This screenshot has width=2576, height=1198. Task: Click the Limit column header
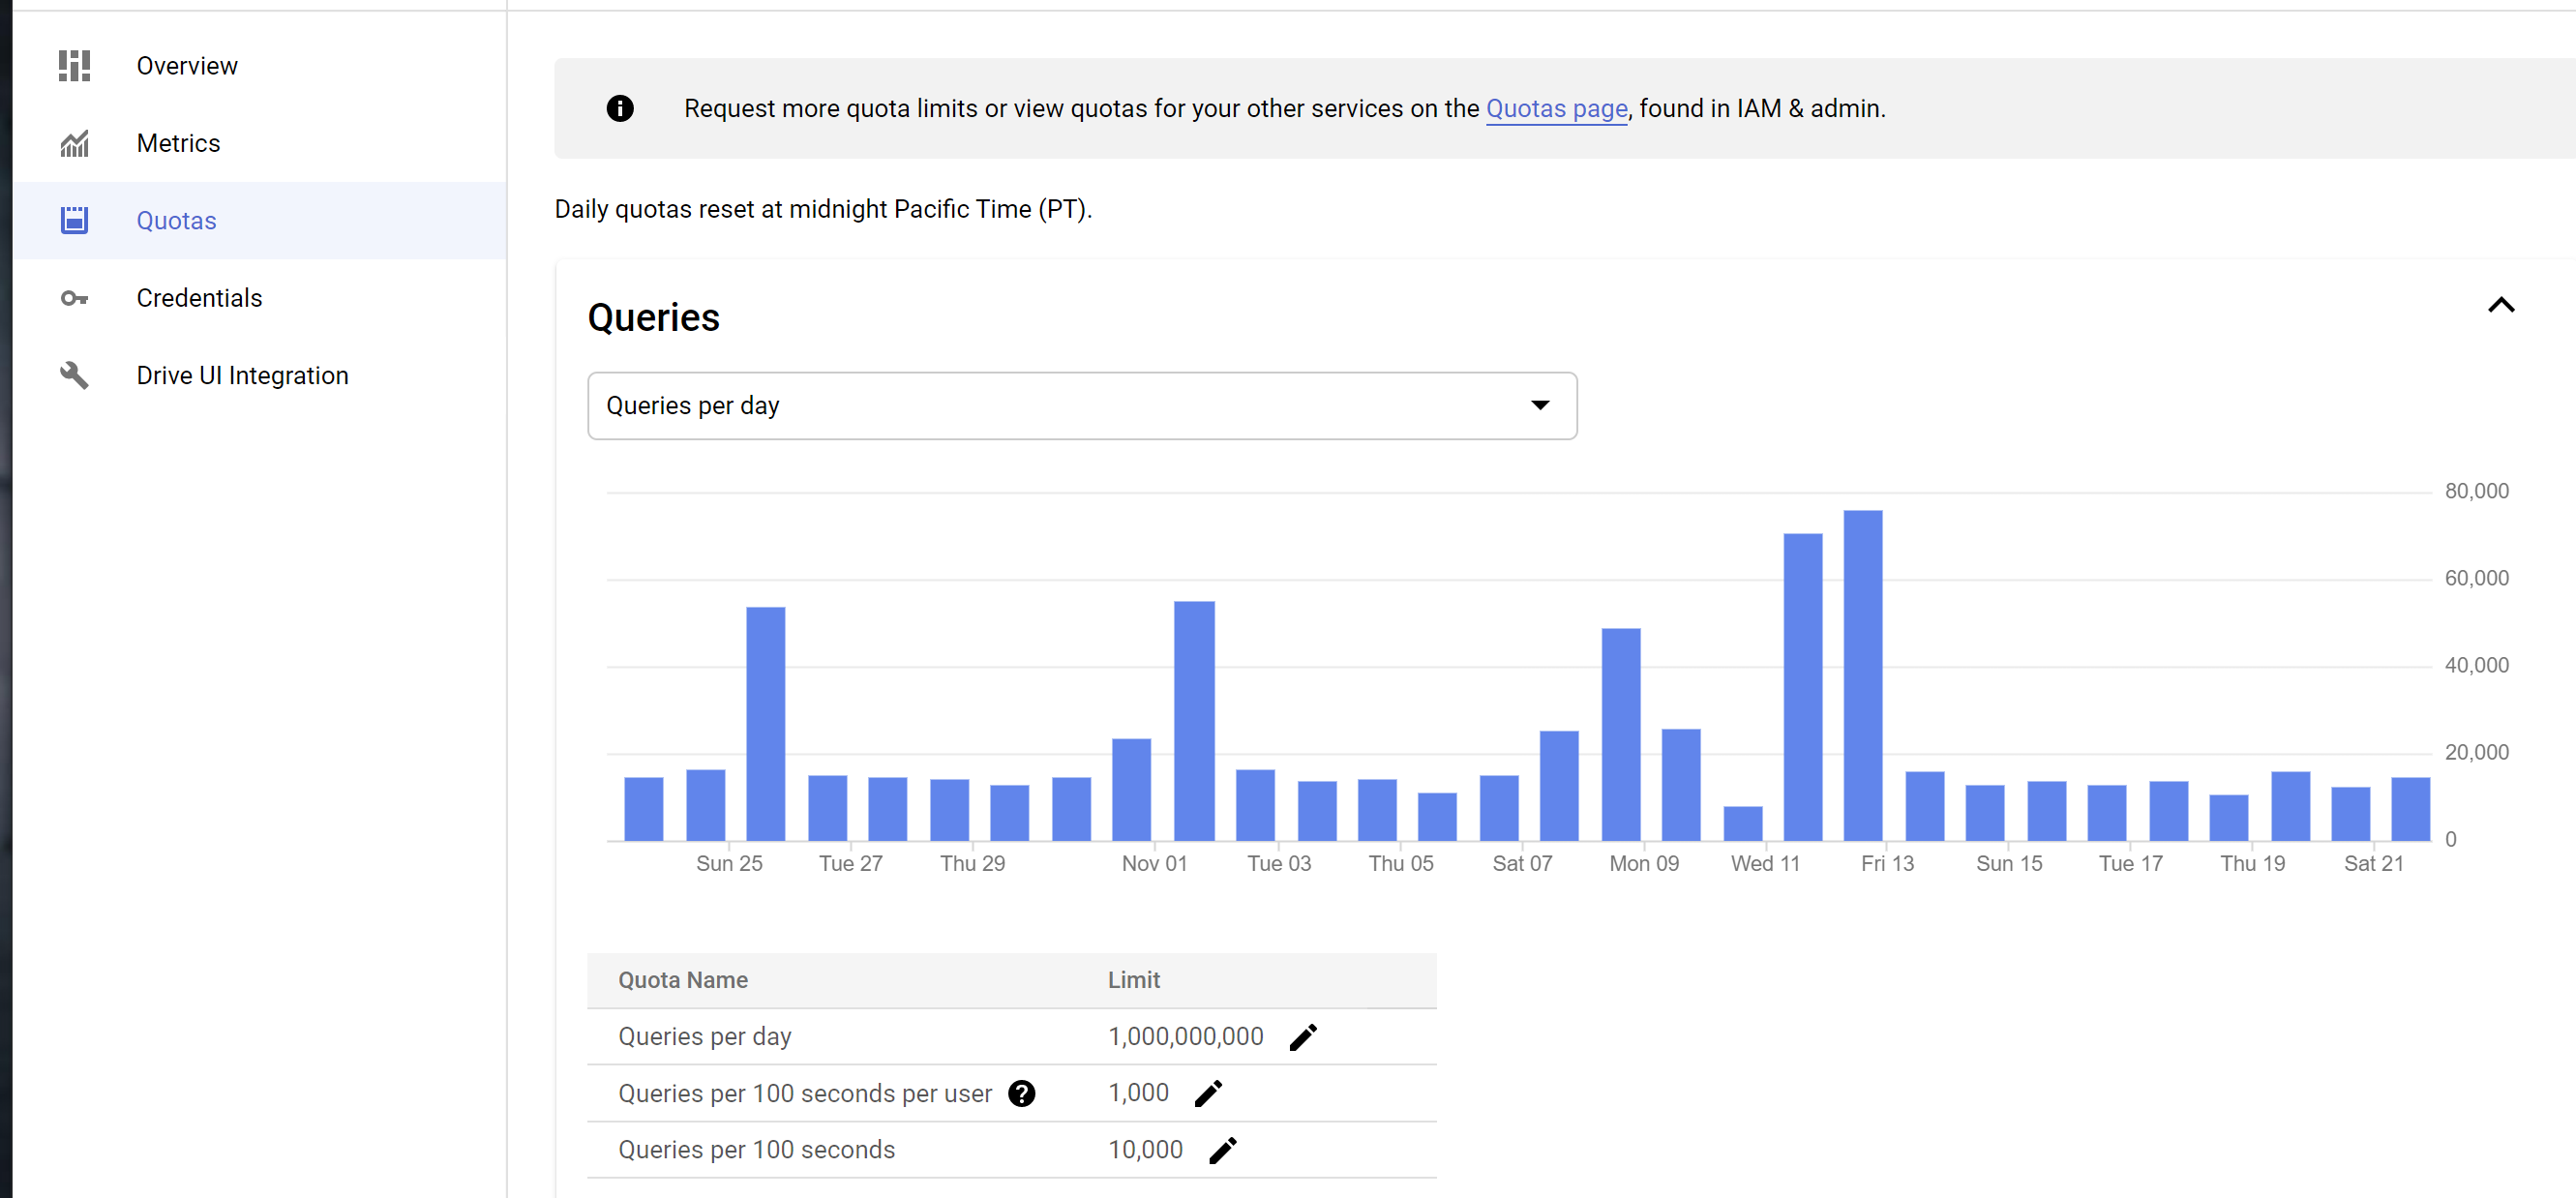pyautogui.click(x=1133, y=980)
